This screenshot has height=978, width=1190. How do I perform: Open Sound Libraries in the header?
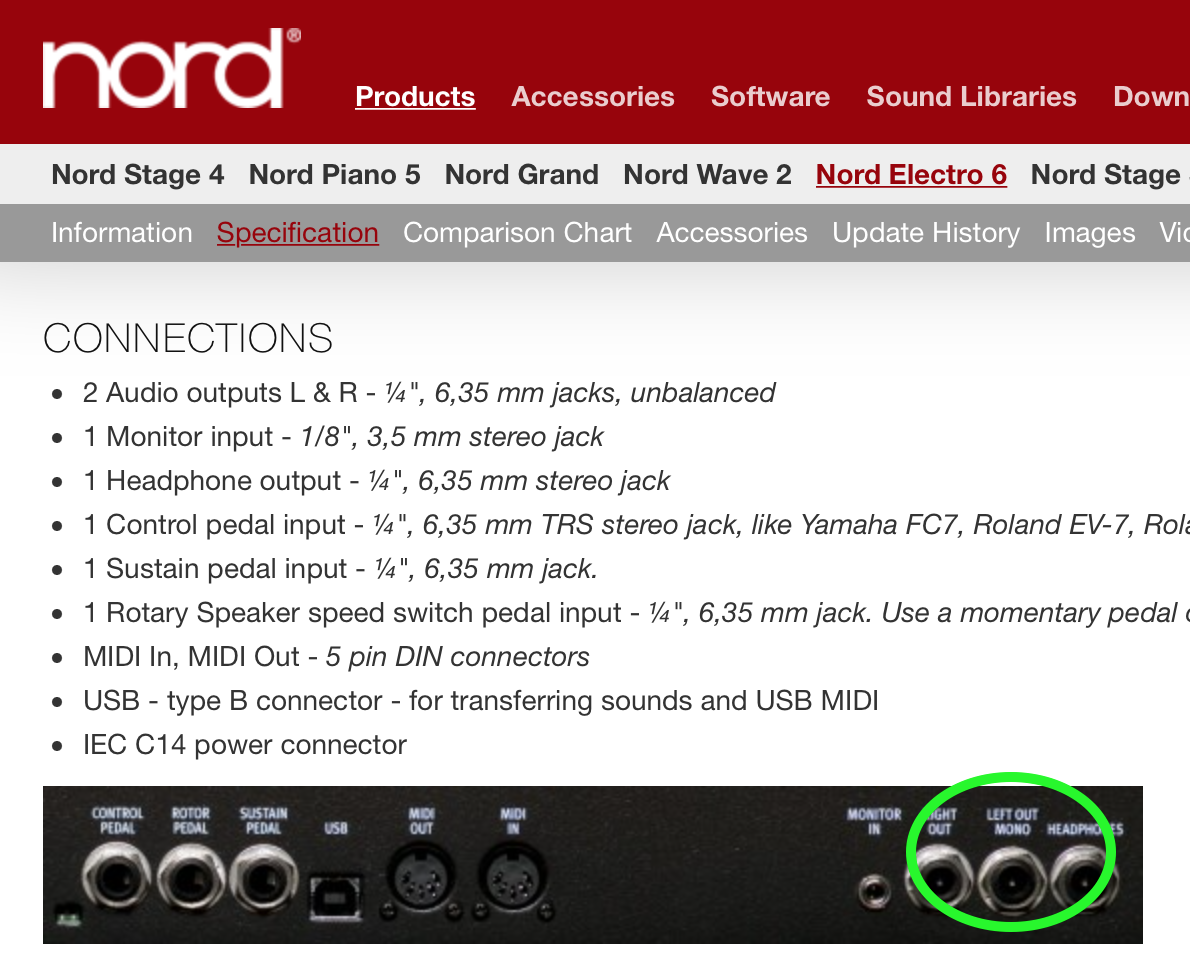tap(971, 96)
